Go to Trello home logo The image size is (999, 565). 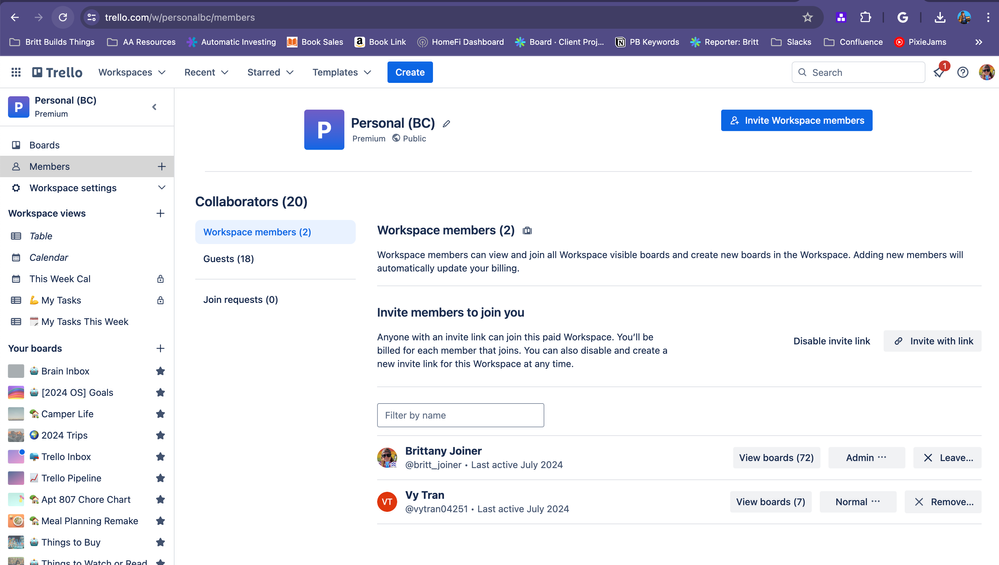(57, 73)
